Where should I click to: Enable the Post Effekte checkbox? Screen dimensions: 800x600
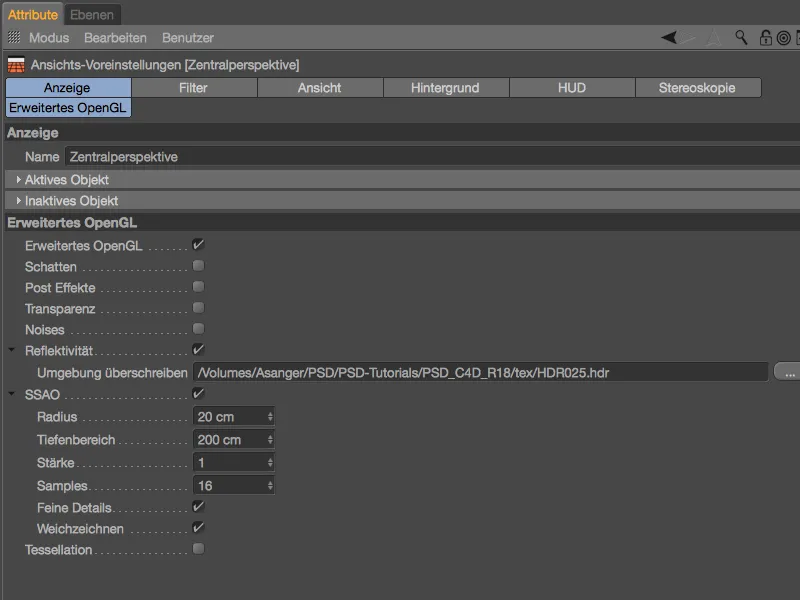[198, 287]
